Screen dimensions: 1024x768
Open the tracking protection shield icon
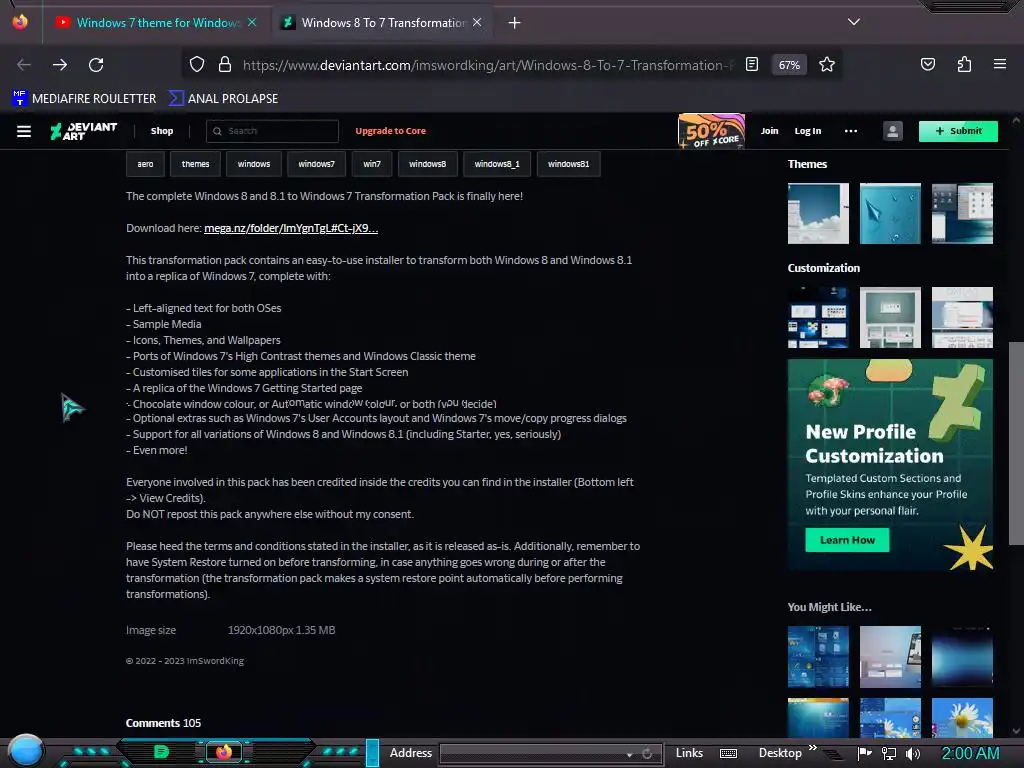tap(197, 64)
